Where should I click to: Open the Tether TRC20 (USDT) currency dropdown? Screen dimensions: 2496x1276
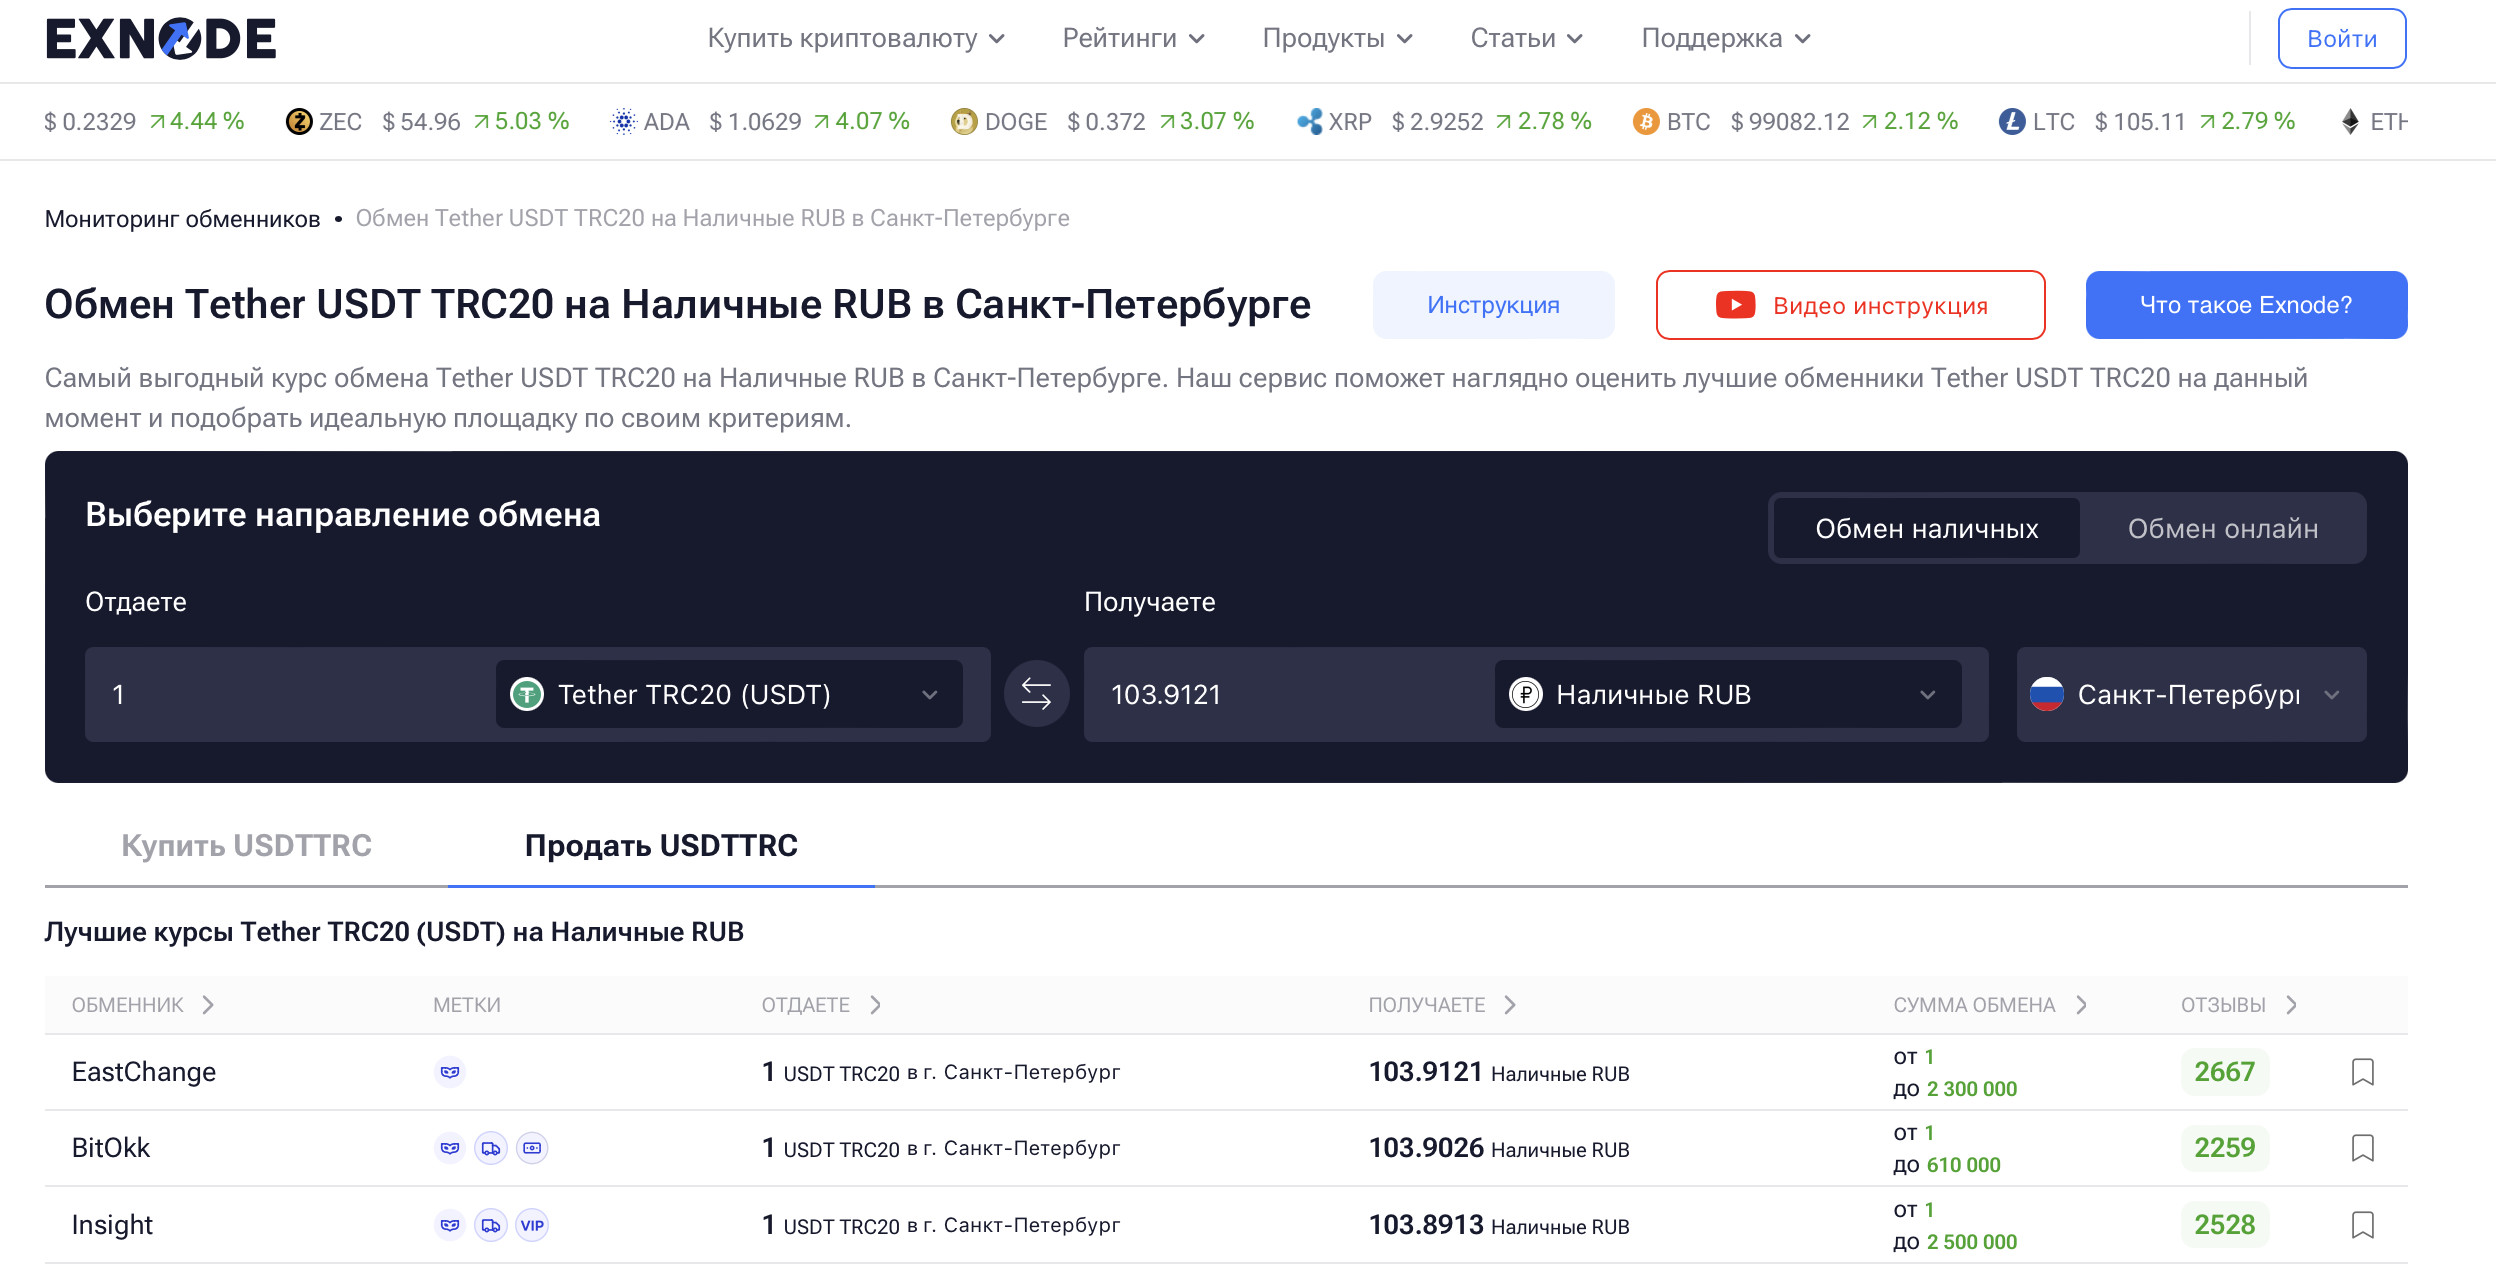728,694
